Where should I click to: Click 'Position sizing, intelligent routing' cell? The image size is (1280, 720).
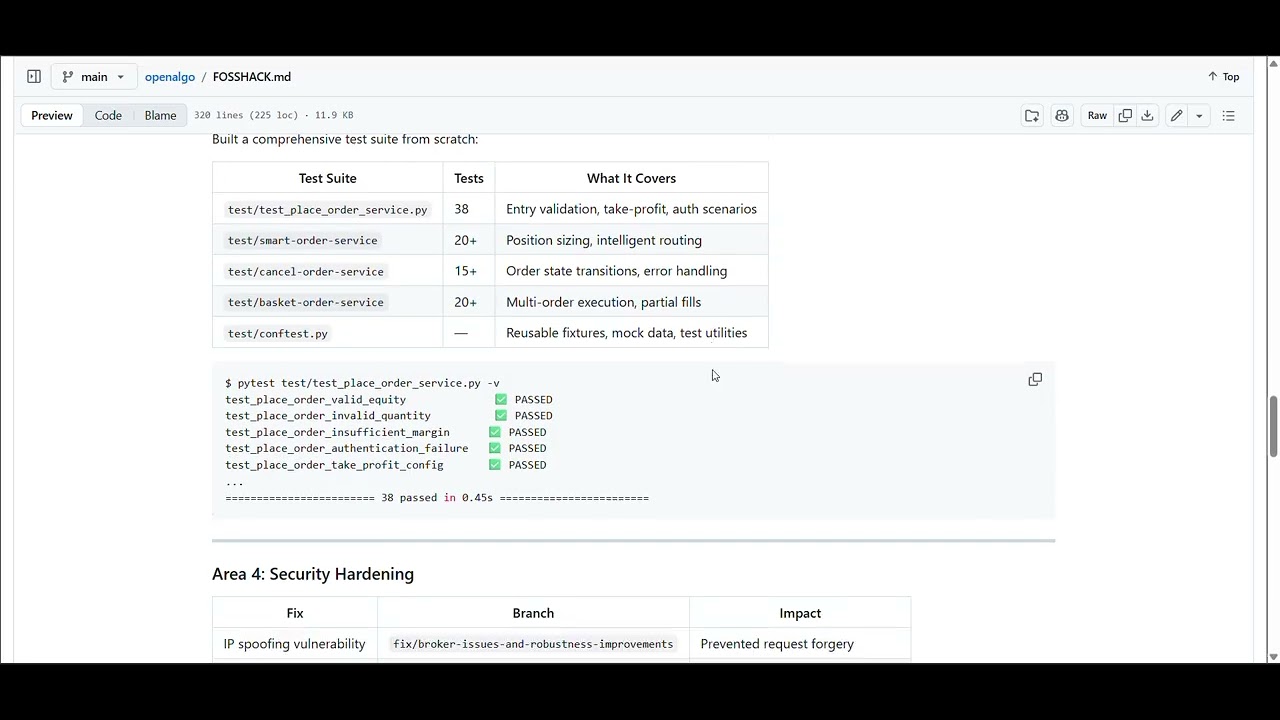pos(631,240)
